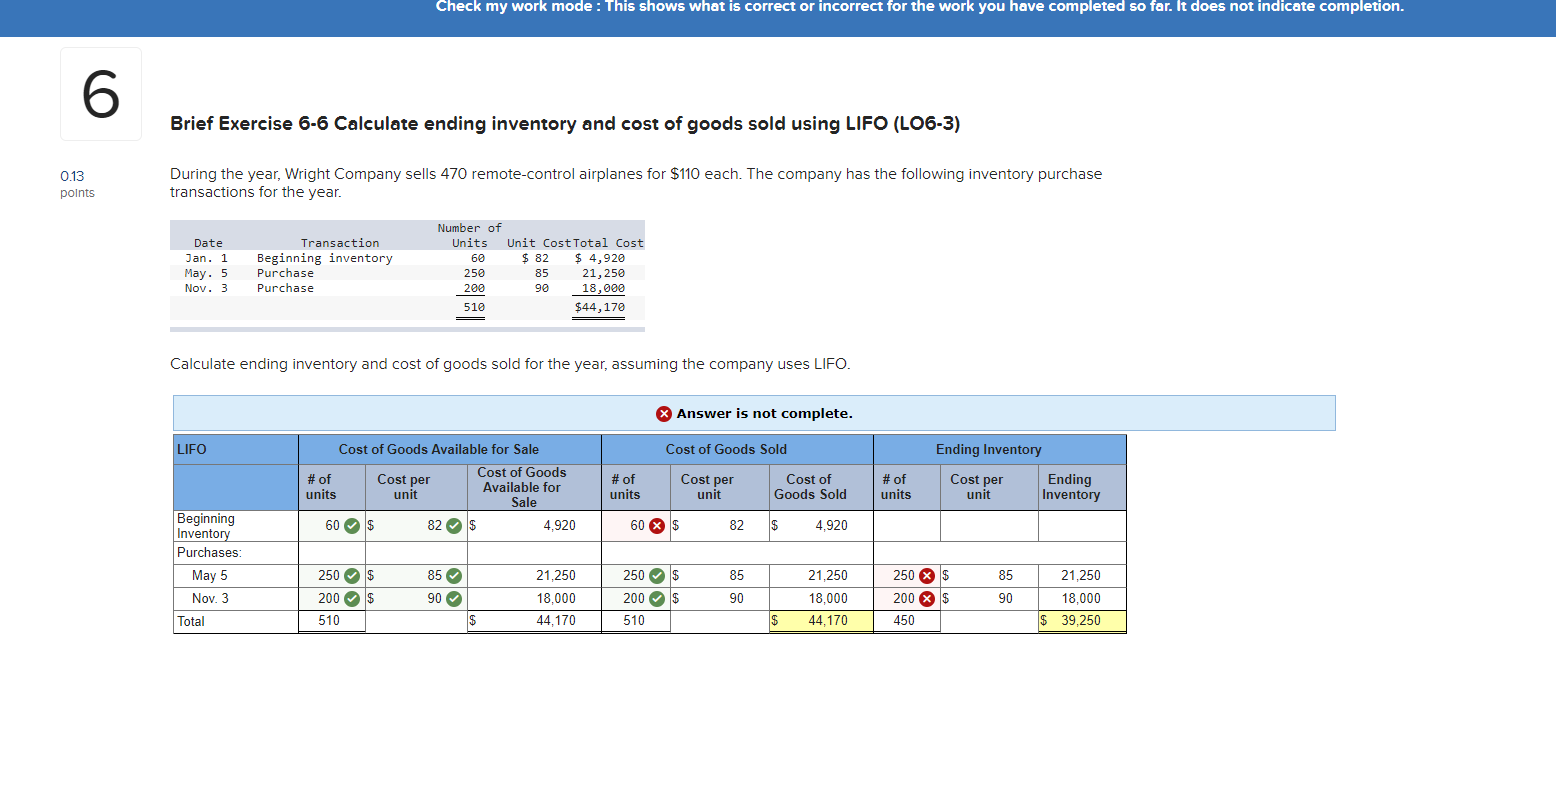Screen dimensions: 1556x809
Task: Click the red X in the Answer banner
Action: tap(662, 413)
